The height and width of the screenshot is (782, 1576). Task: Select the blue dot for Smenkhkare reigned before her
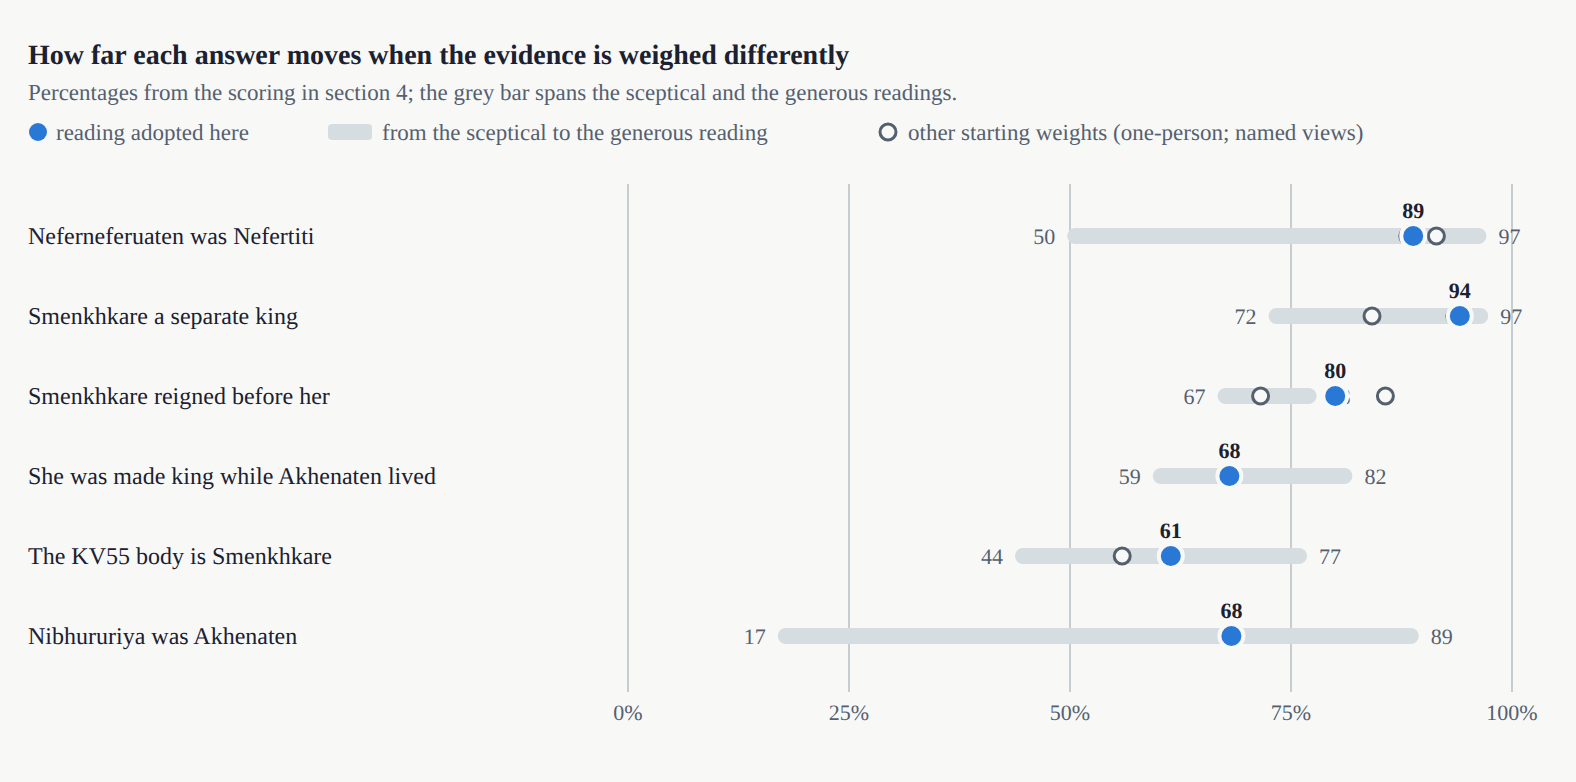tap(1335, 396)
